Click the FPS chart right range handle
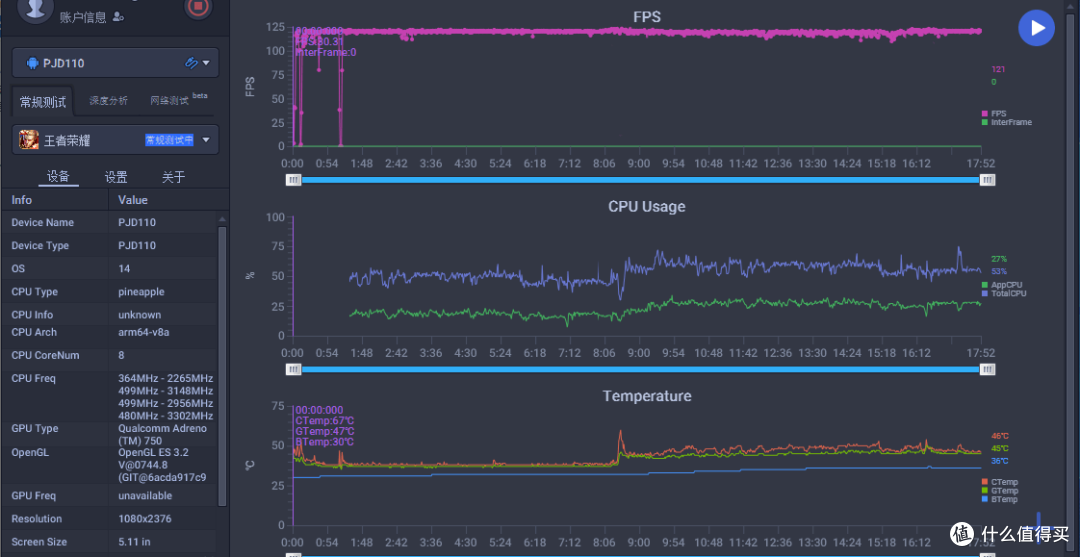 (988, 180)
